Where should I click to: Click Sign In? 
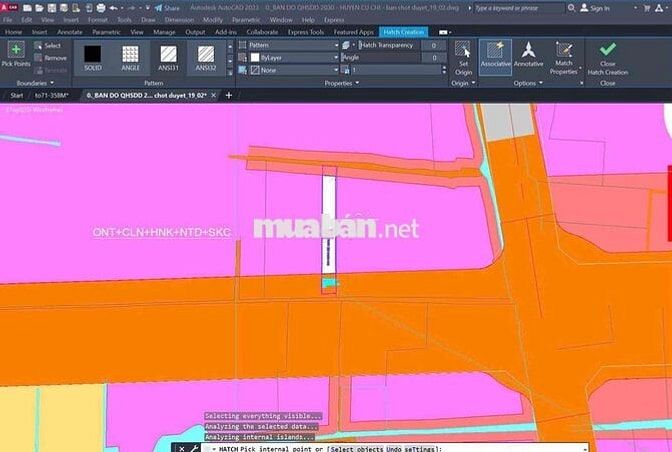[595, 8]
